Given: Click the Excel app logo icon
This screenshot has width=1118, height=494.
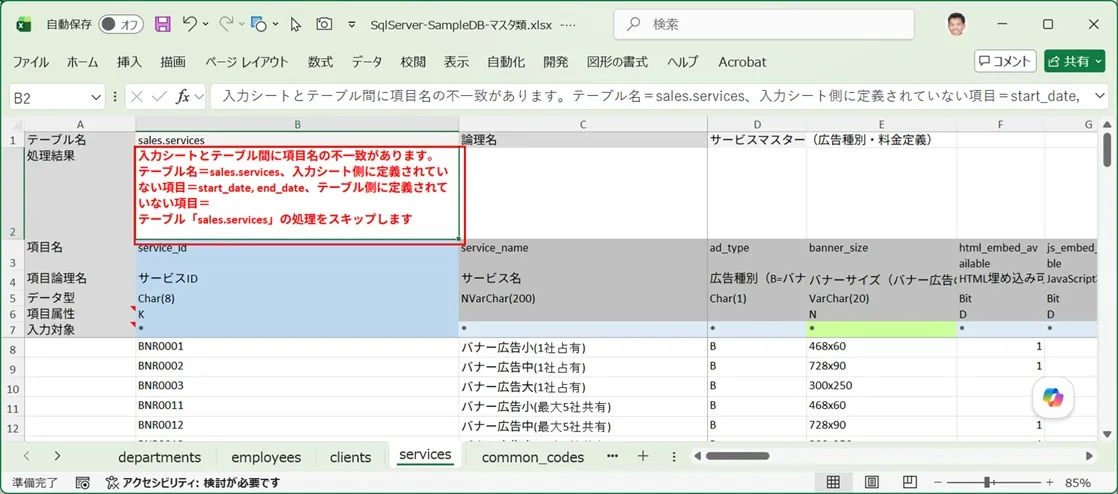Looking at the screenshot, I should (24, 24).
